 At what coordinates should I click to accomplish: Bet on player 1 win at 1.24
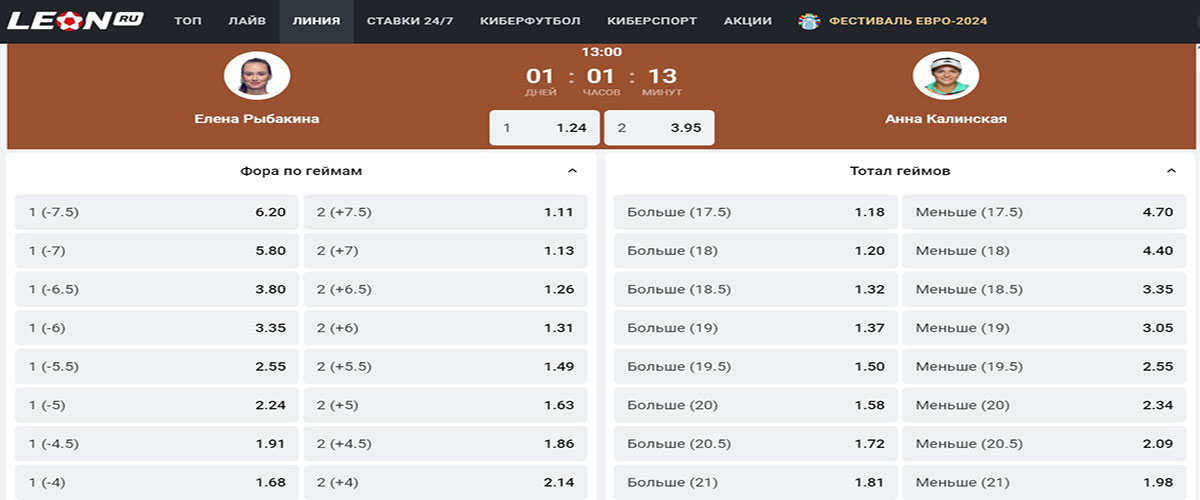545,128
